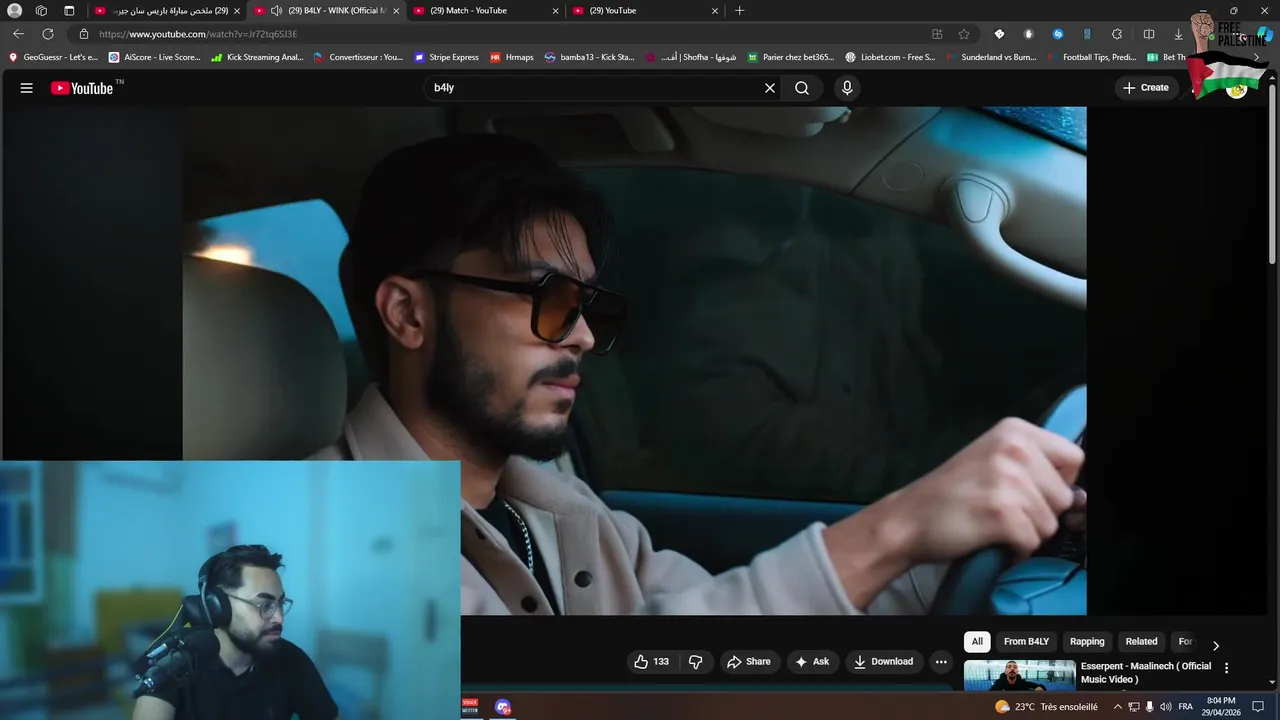Screen dimensions: 1280x720
Task: Show hidden system tray icons
Action: point(1118,707)
